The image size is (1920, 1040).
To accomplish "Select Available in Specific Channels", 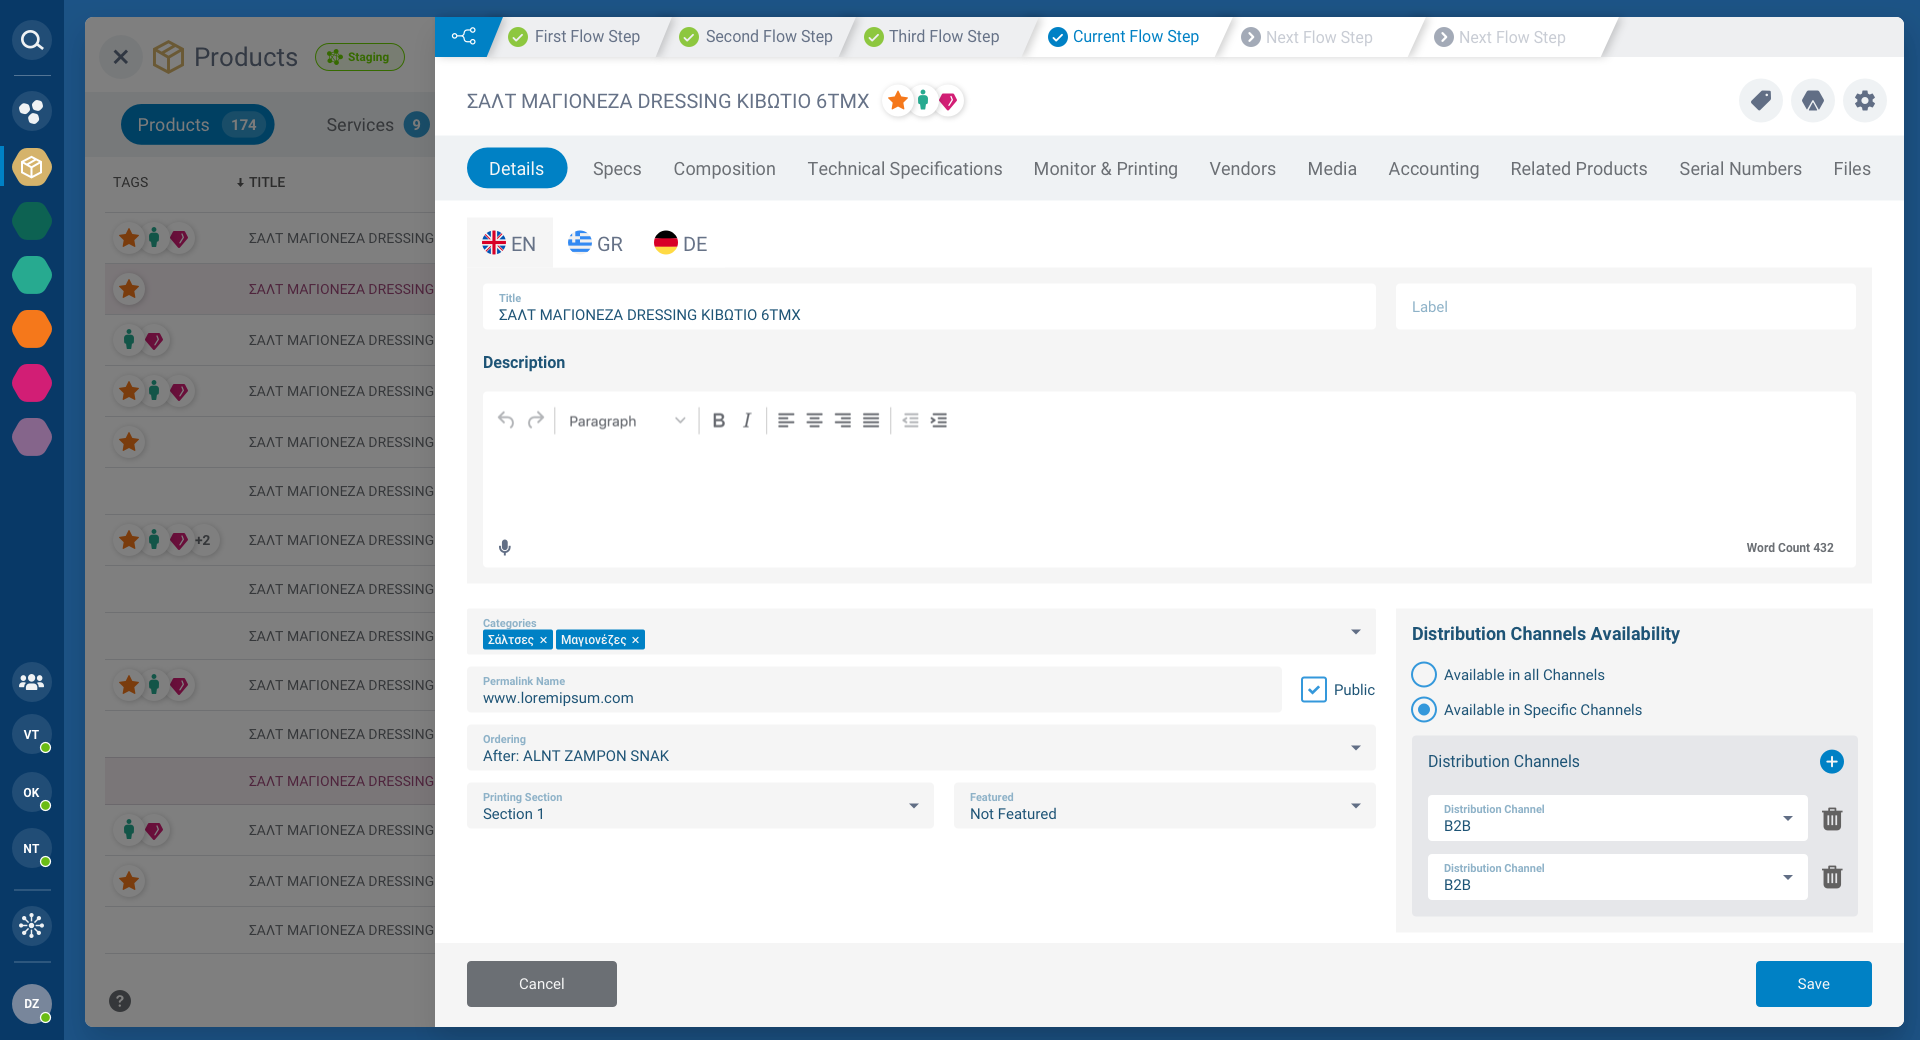I will coord(1423,710).
